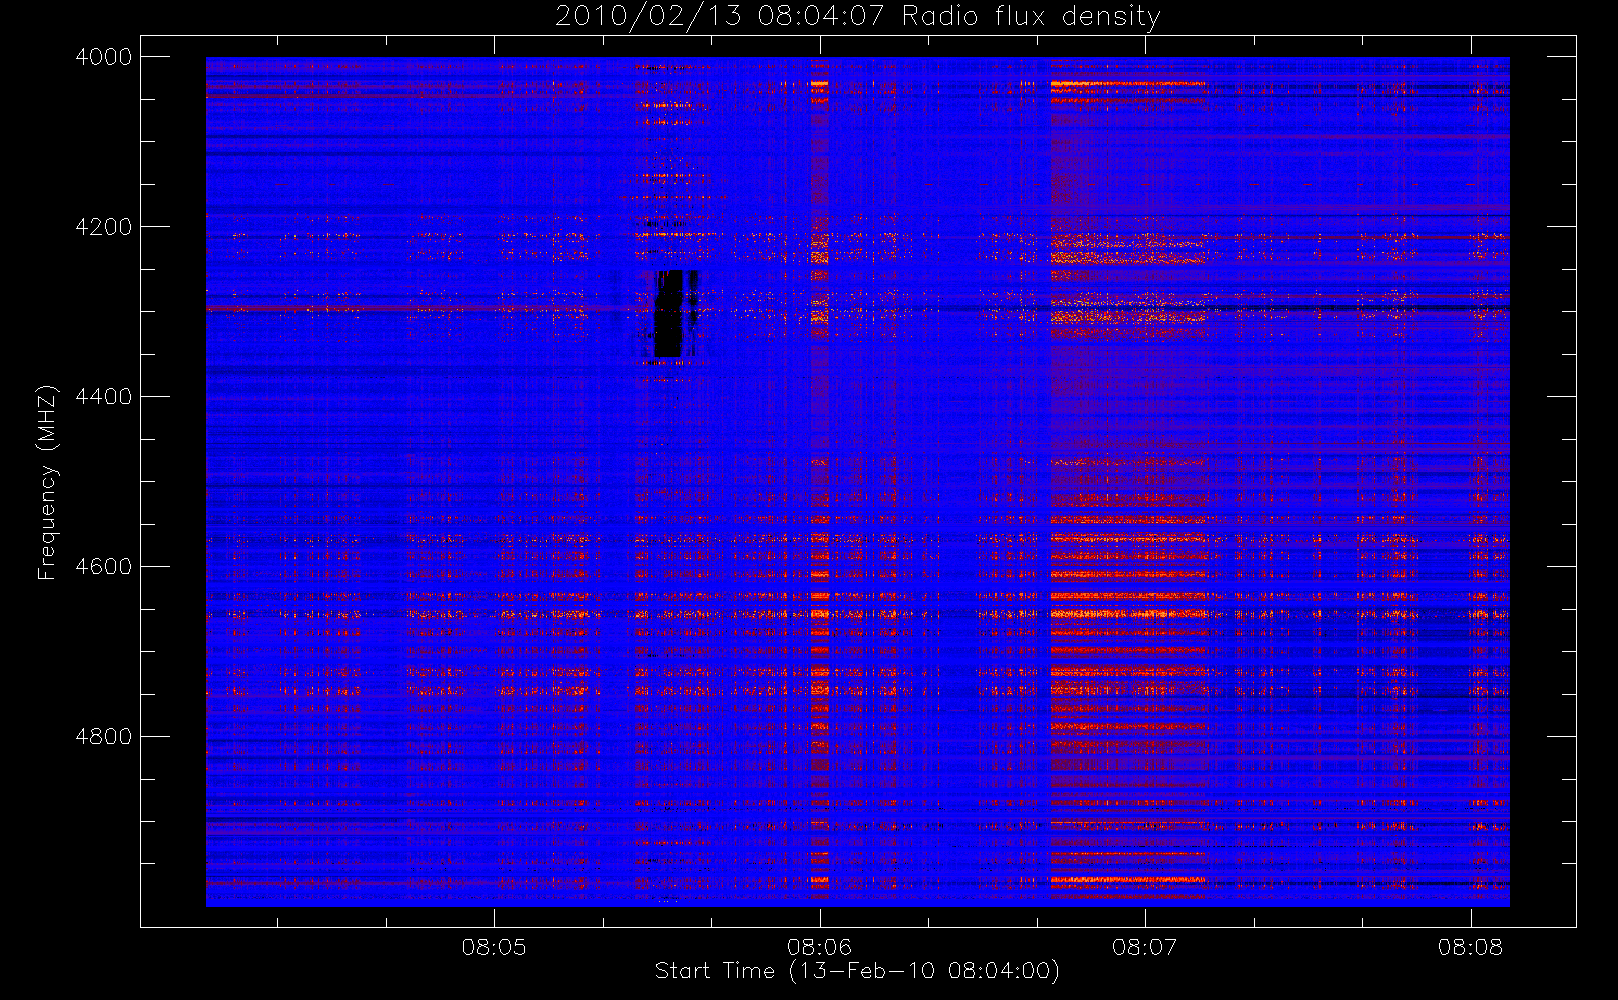Image resolution: width=1618 pixels, height=1000 pixels.
Task: Click the 08:08 time tick label
Action: point(1470,947)
